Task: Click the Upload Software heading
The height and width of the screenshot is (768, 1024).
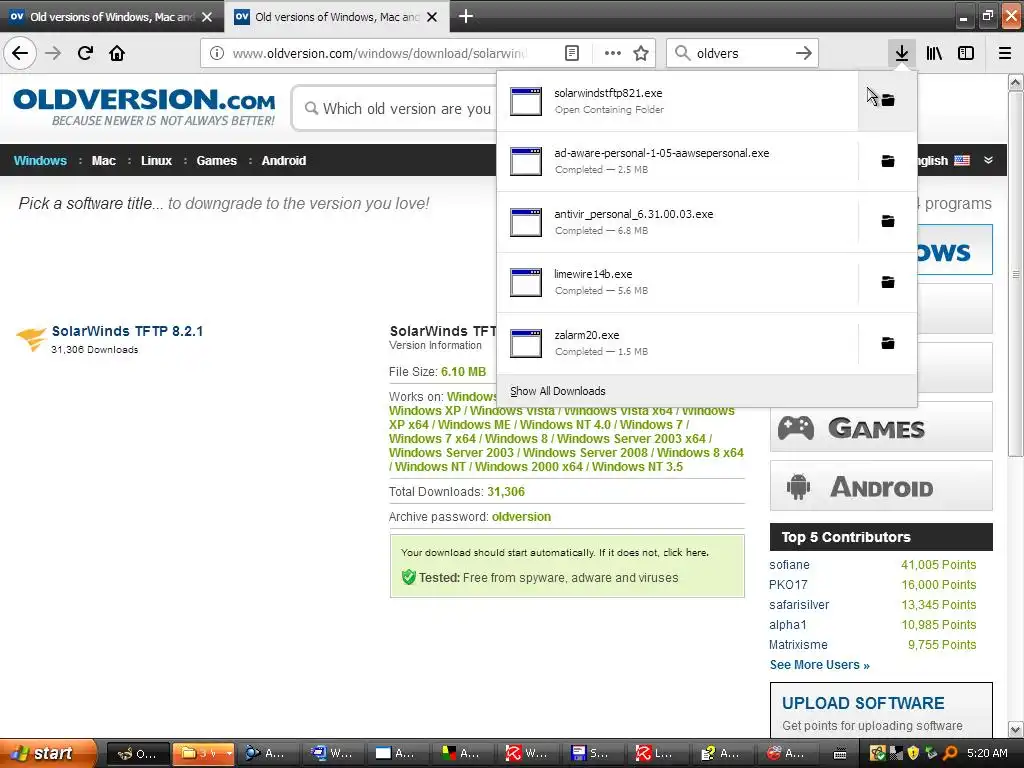Action: pos(863,703)
